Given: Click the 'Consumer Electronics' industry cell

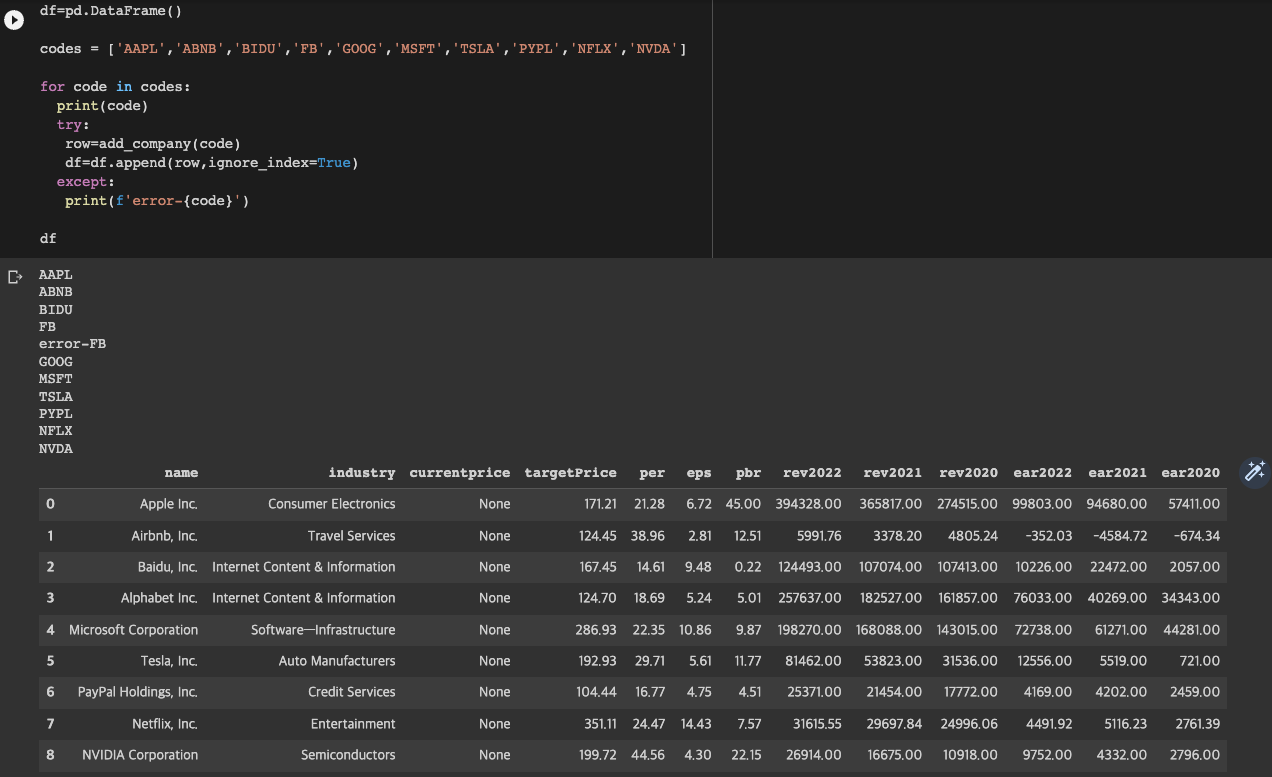Looking at the screenshot, I should (332, 504).
